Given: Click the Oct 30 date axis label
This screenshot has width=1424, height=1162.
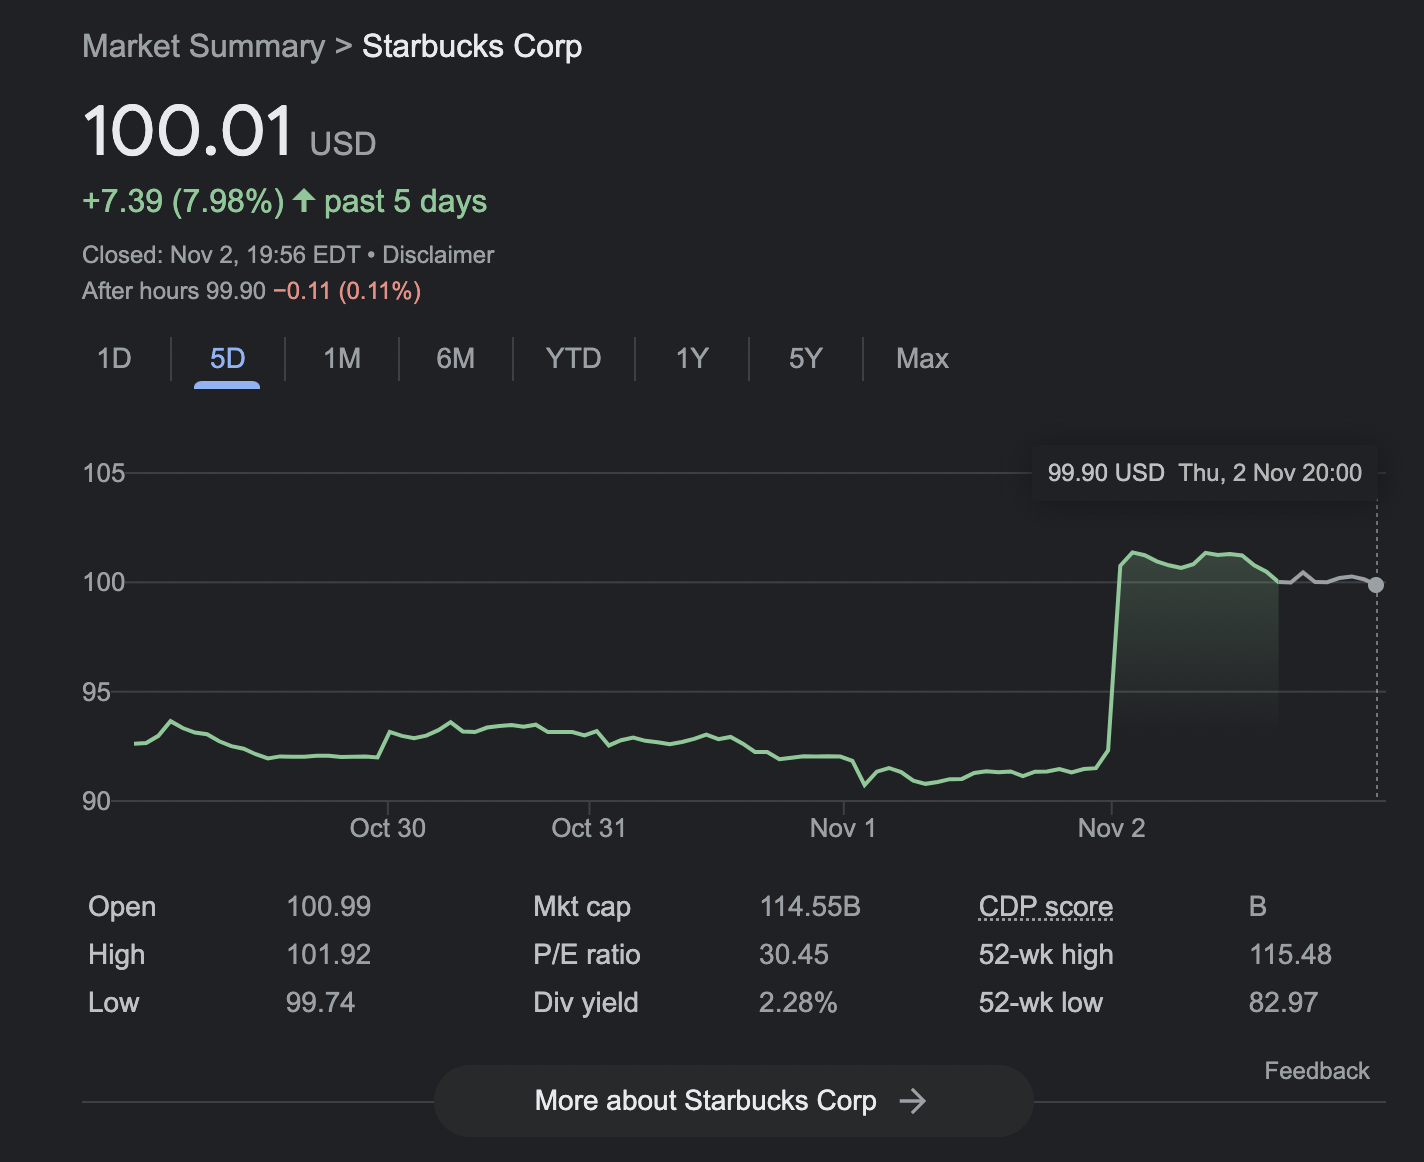Looking at the screenshot, I should (x=387, y=828).
